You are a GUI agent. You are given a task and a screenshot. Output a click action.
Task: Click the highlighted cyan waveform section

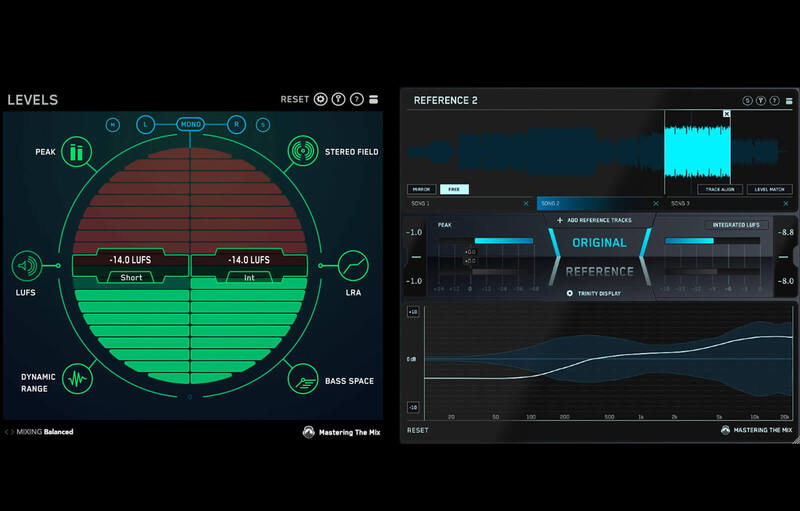pos(697,152)
